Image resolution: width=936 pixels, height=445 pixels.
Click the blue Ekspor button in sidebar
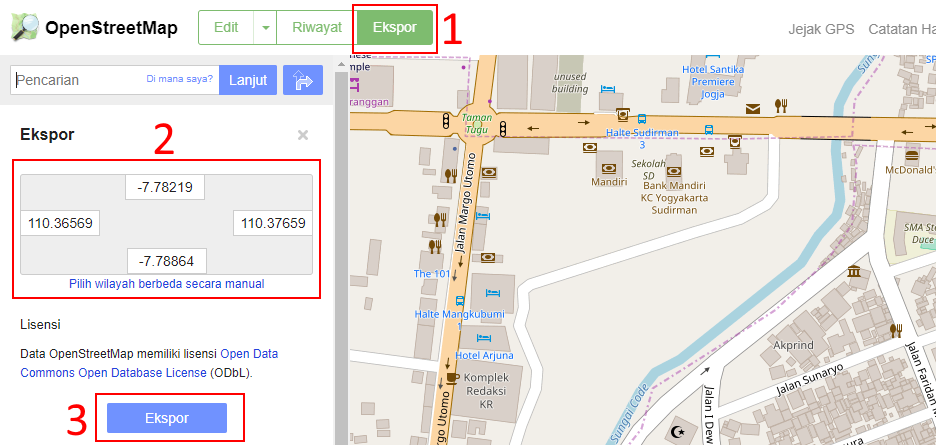(x=167, y=418)
